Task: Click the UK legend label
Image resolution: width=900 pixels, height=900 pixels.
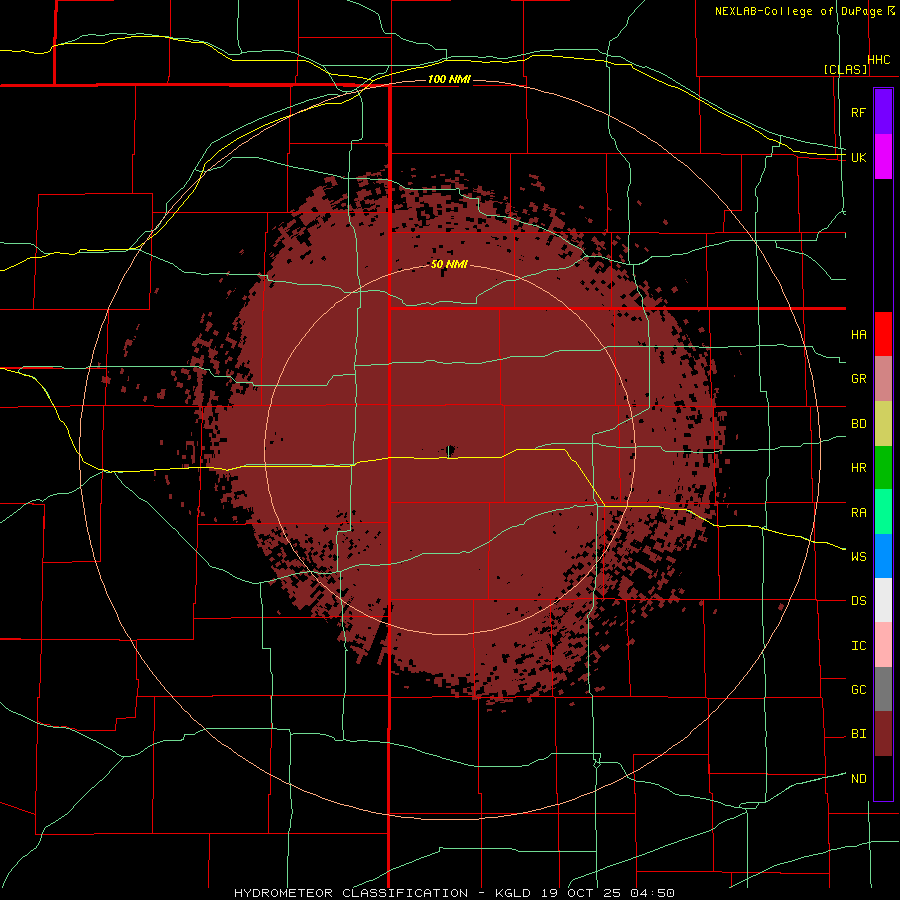Action: (858, 157)
